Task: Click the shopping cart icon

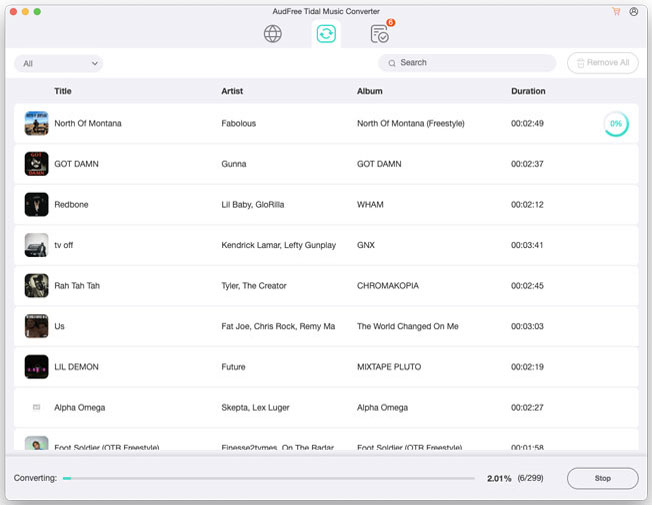Action: coord(616,11)
